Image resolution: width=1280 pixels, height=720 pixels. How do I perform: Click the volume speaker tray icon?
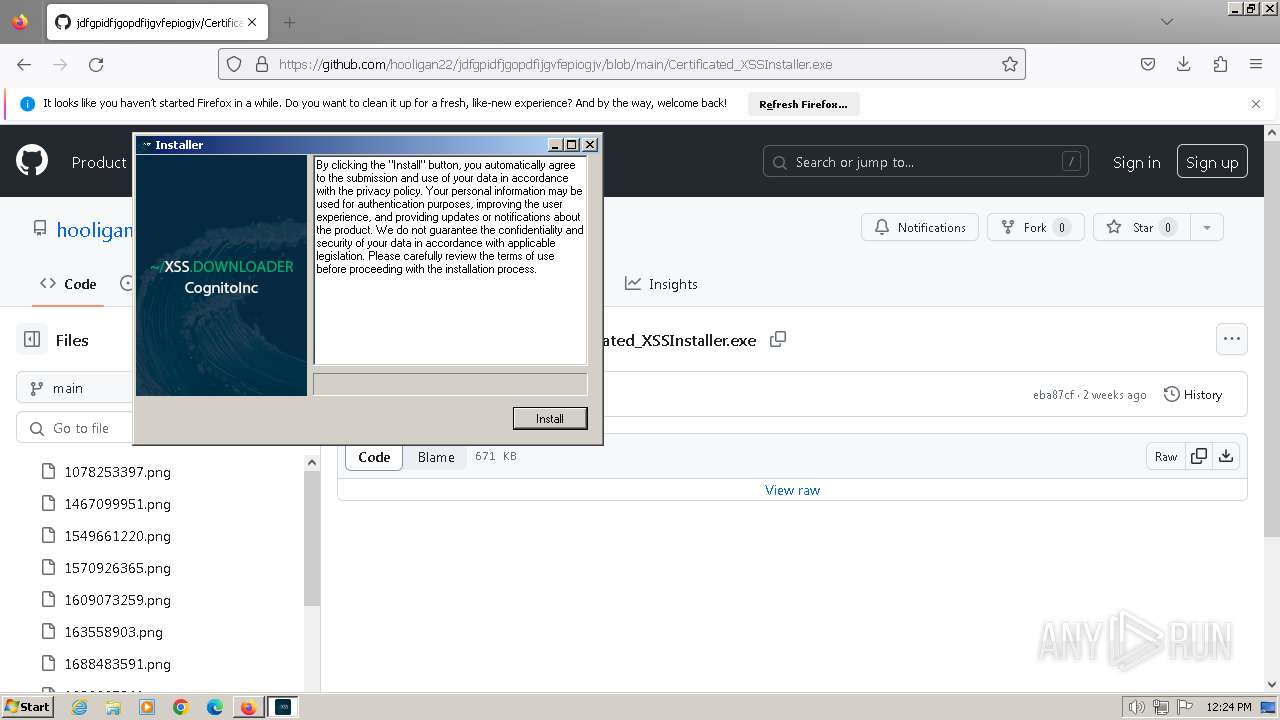[1136, 707]
